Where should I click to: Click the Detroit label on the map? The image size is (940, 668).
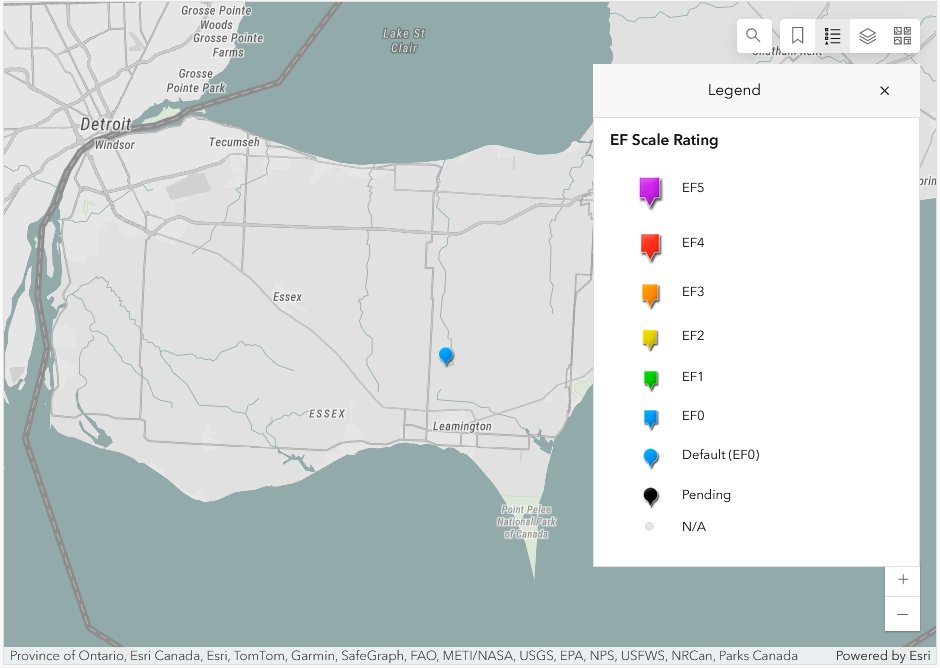point(106,124)
